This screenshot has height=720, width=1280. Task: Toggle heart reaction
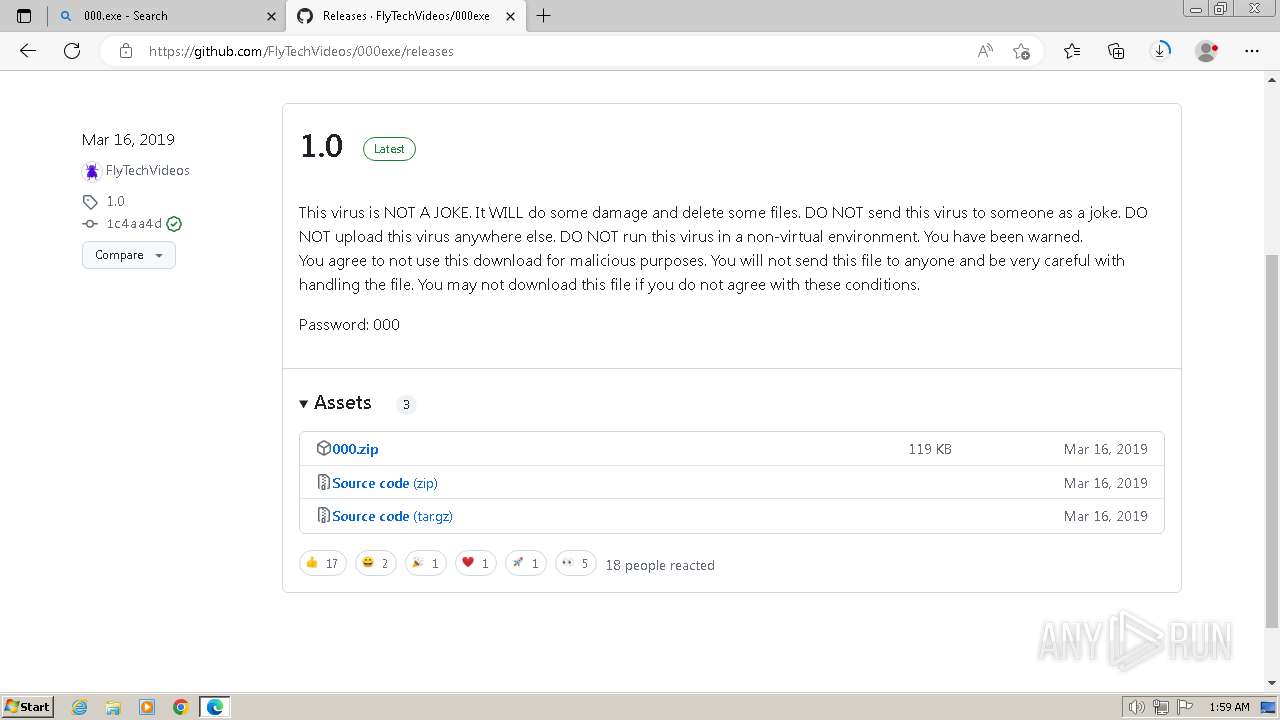[x=476, y=563]
